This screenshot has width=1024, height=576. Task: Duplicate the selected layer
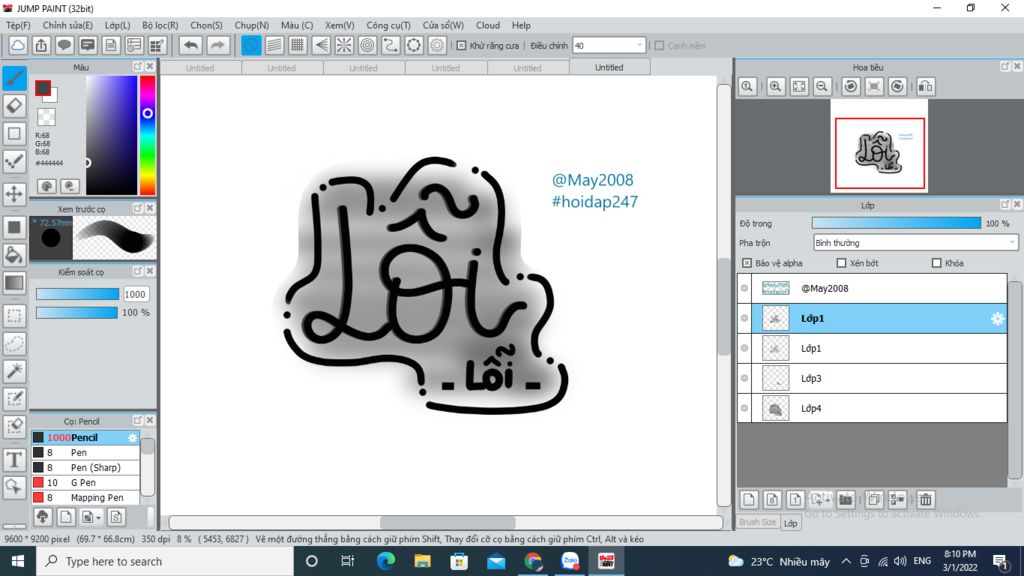[x=874, y=500]
